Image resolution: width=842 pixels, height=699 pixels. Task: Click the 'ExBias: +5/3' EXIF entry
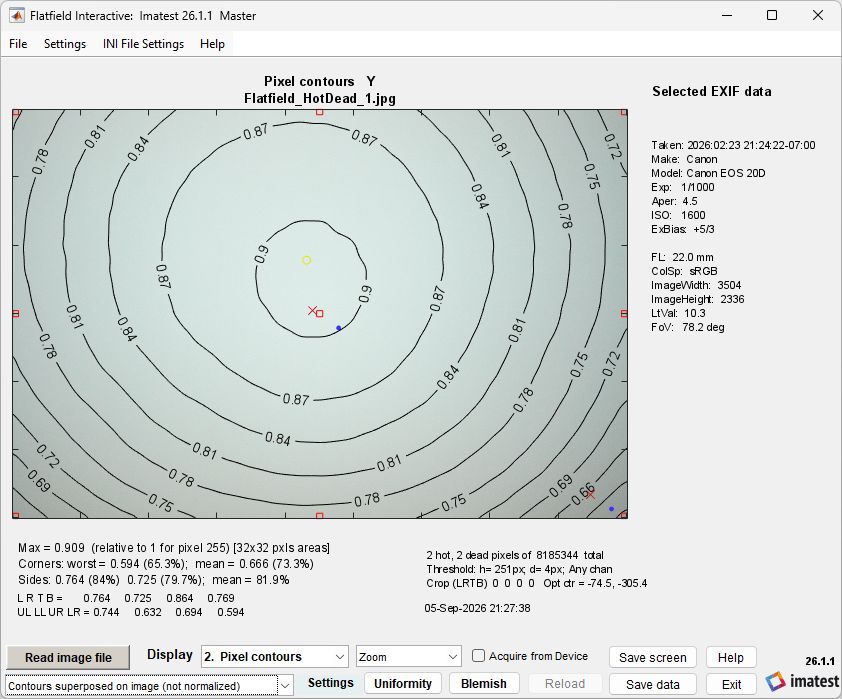point(683,229)
